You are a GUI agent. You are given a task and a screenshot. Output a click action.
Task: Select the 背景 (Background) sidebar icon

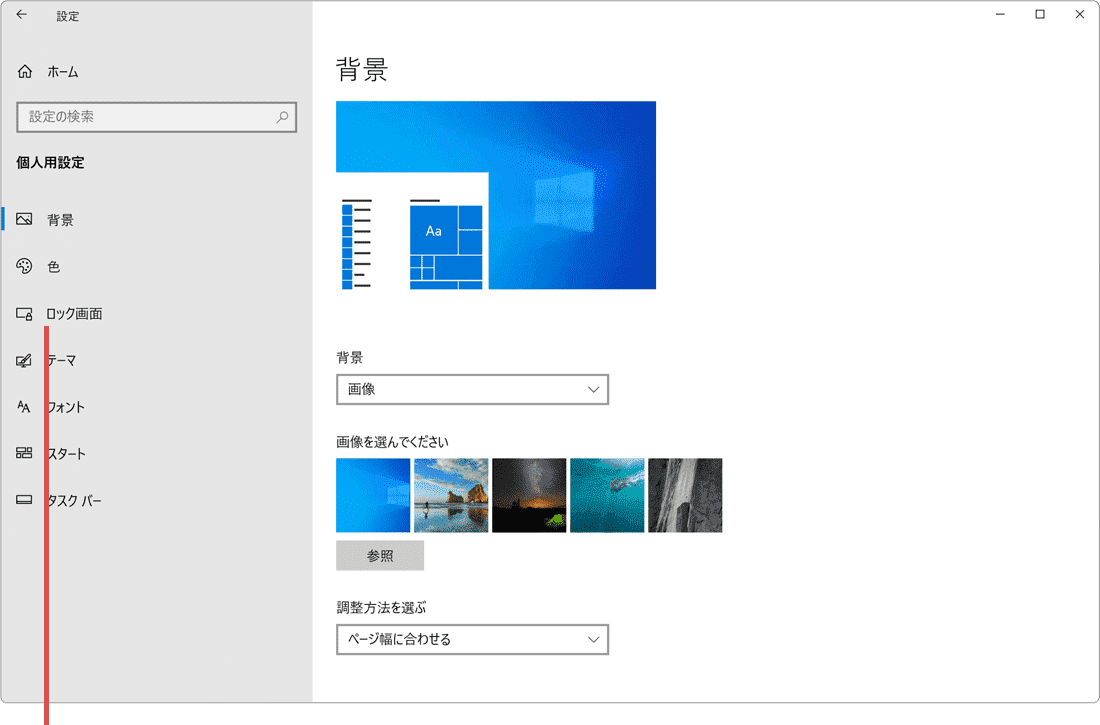click(x=24, y=220)
